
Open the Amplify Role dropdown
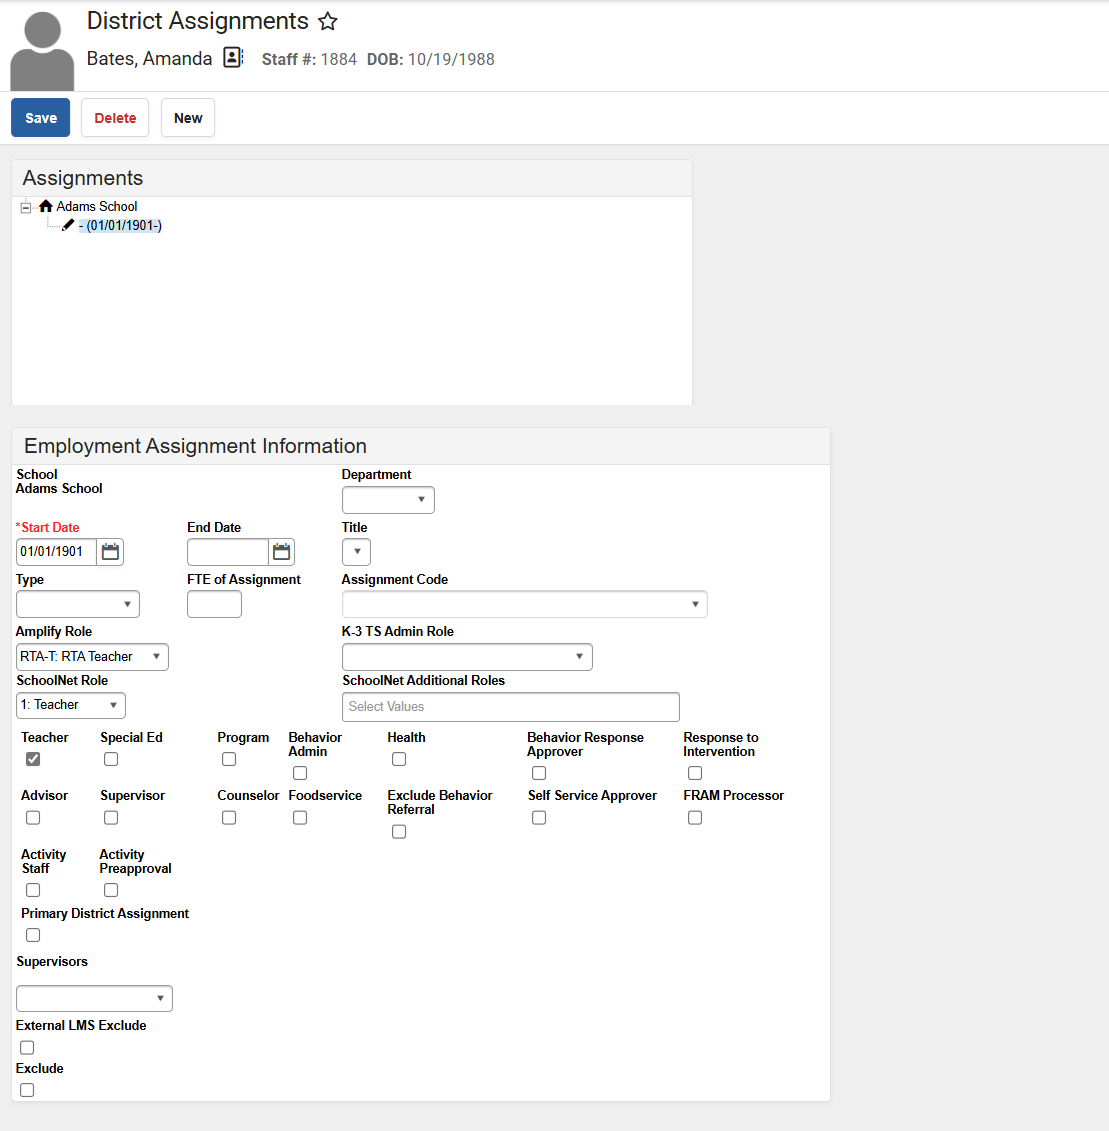92,657
